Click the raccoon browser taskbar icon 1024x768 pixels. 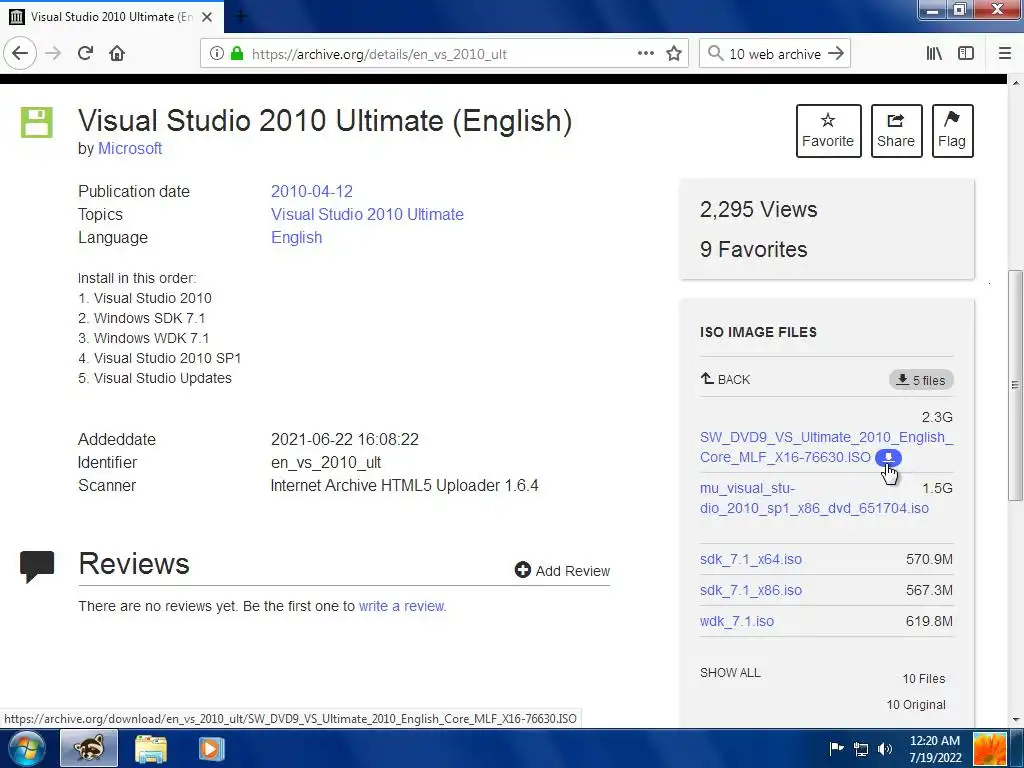tap(89, 748)
